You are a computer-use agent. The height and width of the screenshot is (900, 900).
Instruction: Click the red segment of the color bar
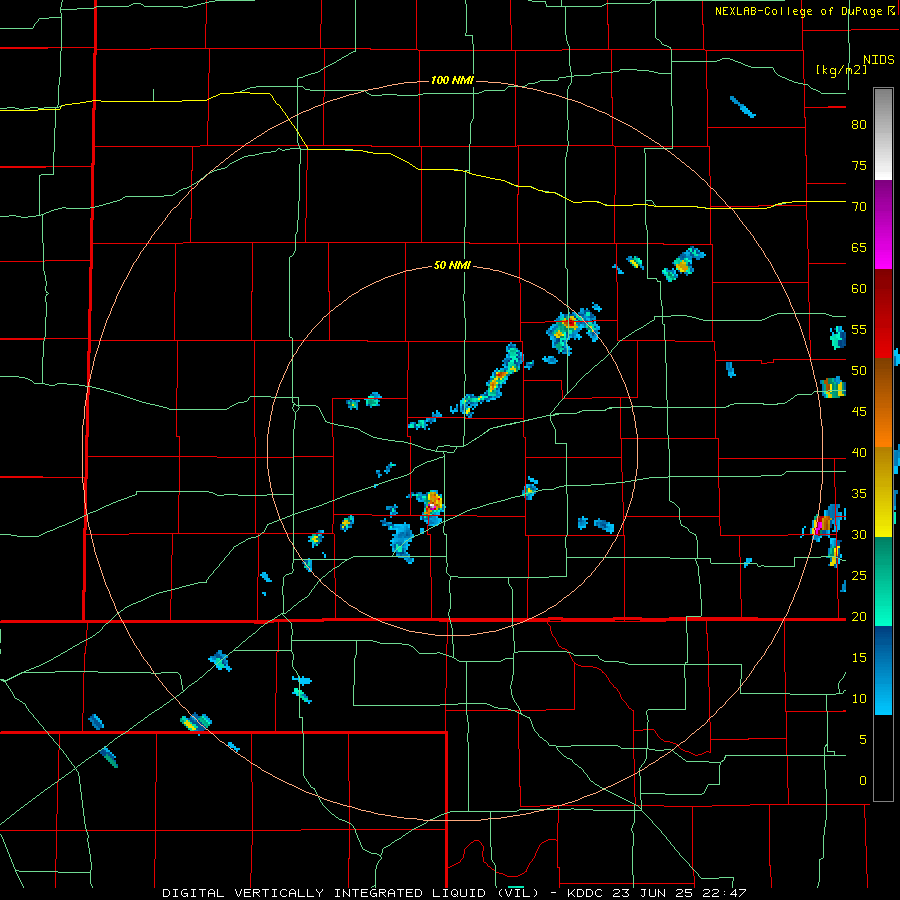pos(883,313)
